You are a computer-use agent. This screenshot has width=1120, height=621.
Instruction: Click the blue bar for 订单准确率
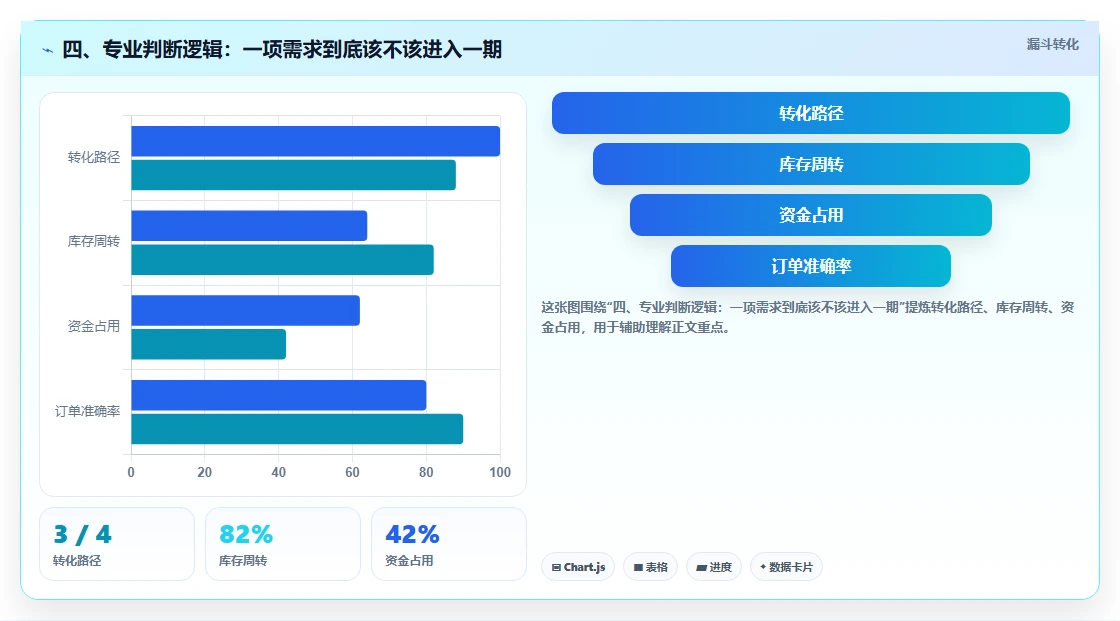(279, 395)
